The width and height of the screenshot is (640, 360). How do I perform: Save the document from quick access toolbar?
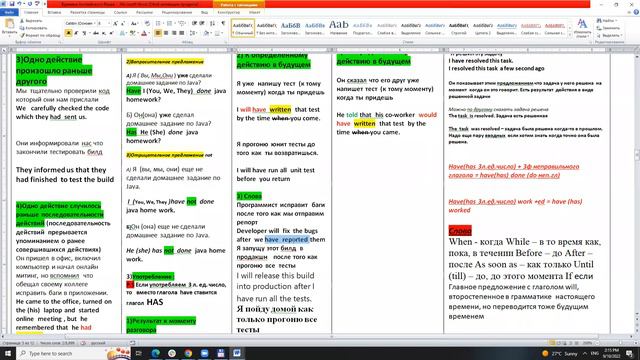click(x=11, y=4)
